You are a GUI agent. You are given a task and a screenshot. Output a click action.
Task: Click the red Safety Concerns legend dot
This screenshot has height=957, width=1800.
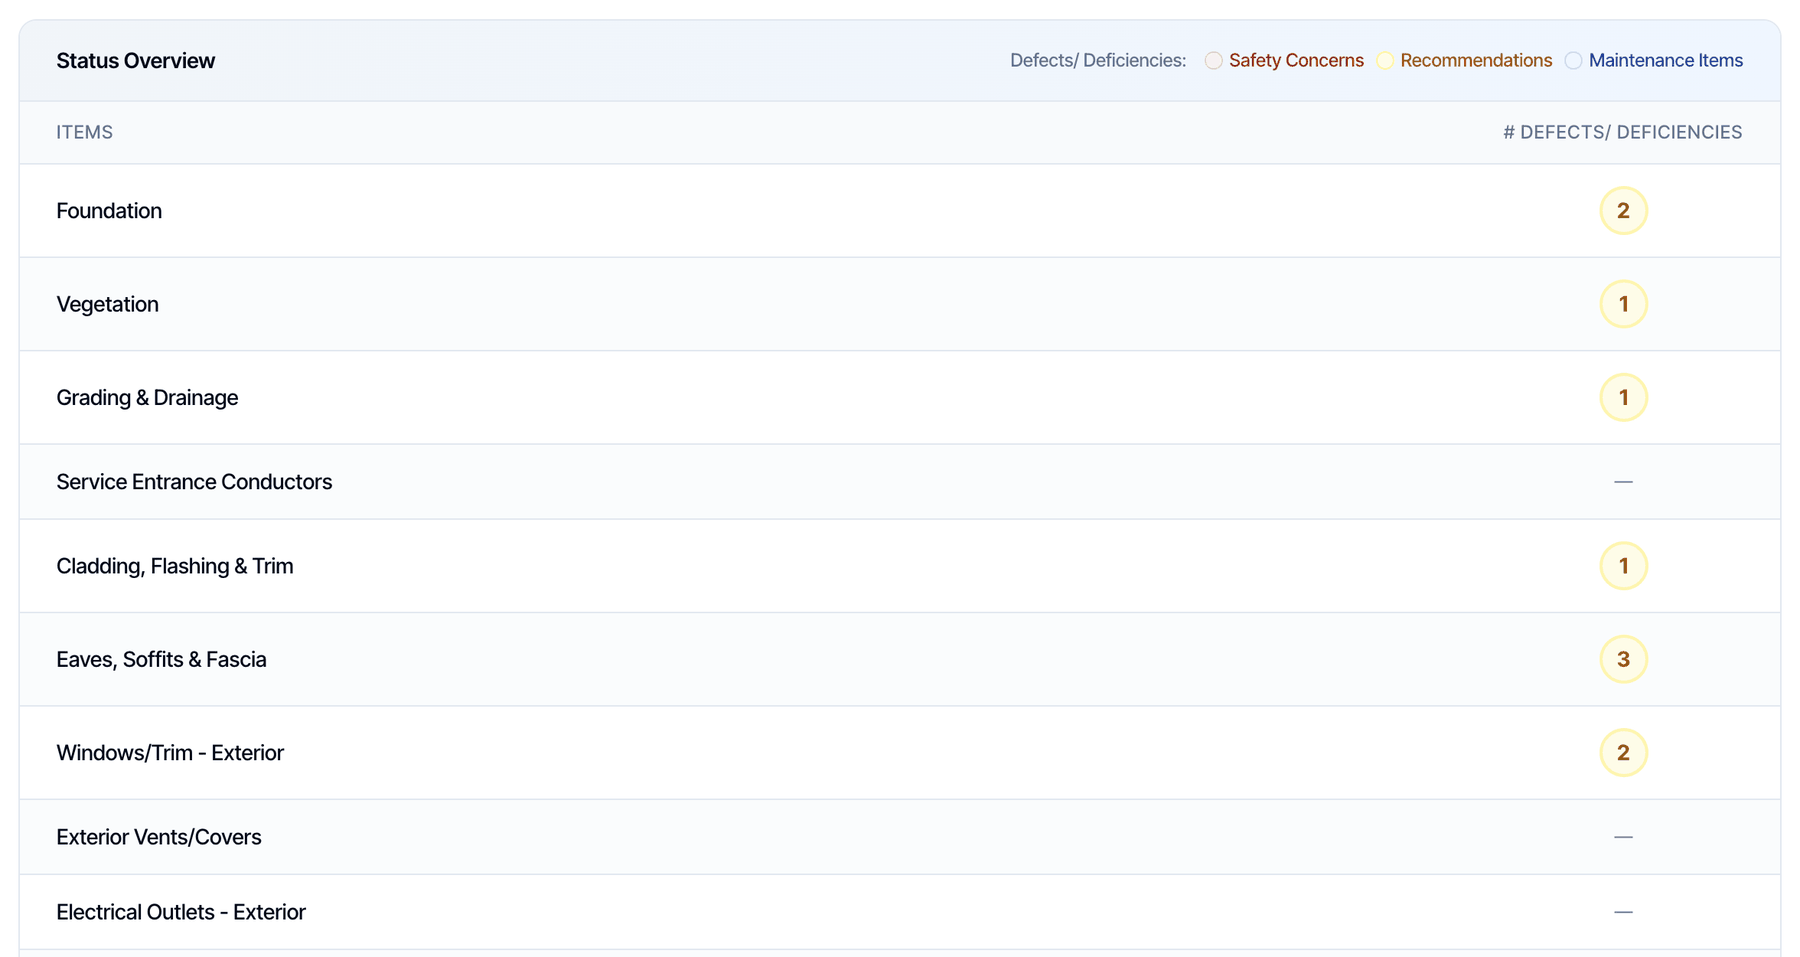tap(1213, 61)
